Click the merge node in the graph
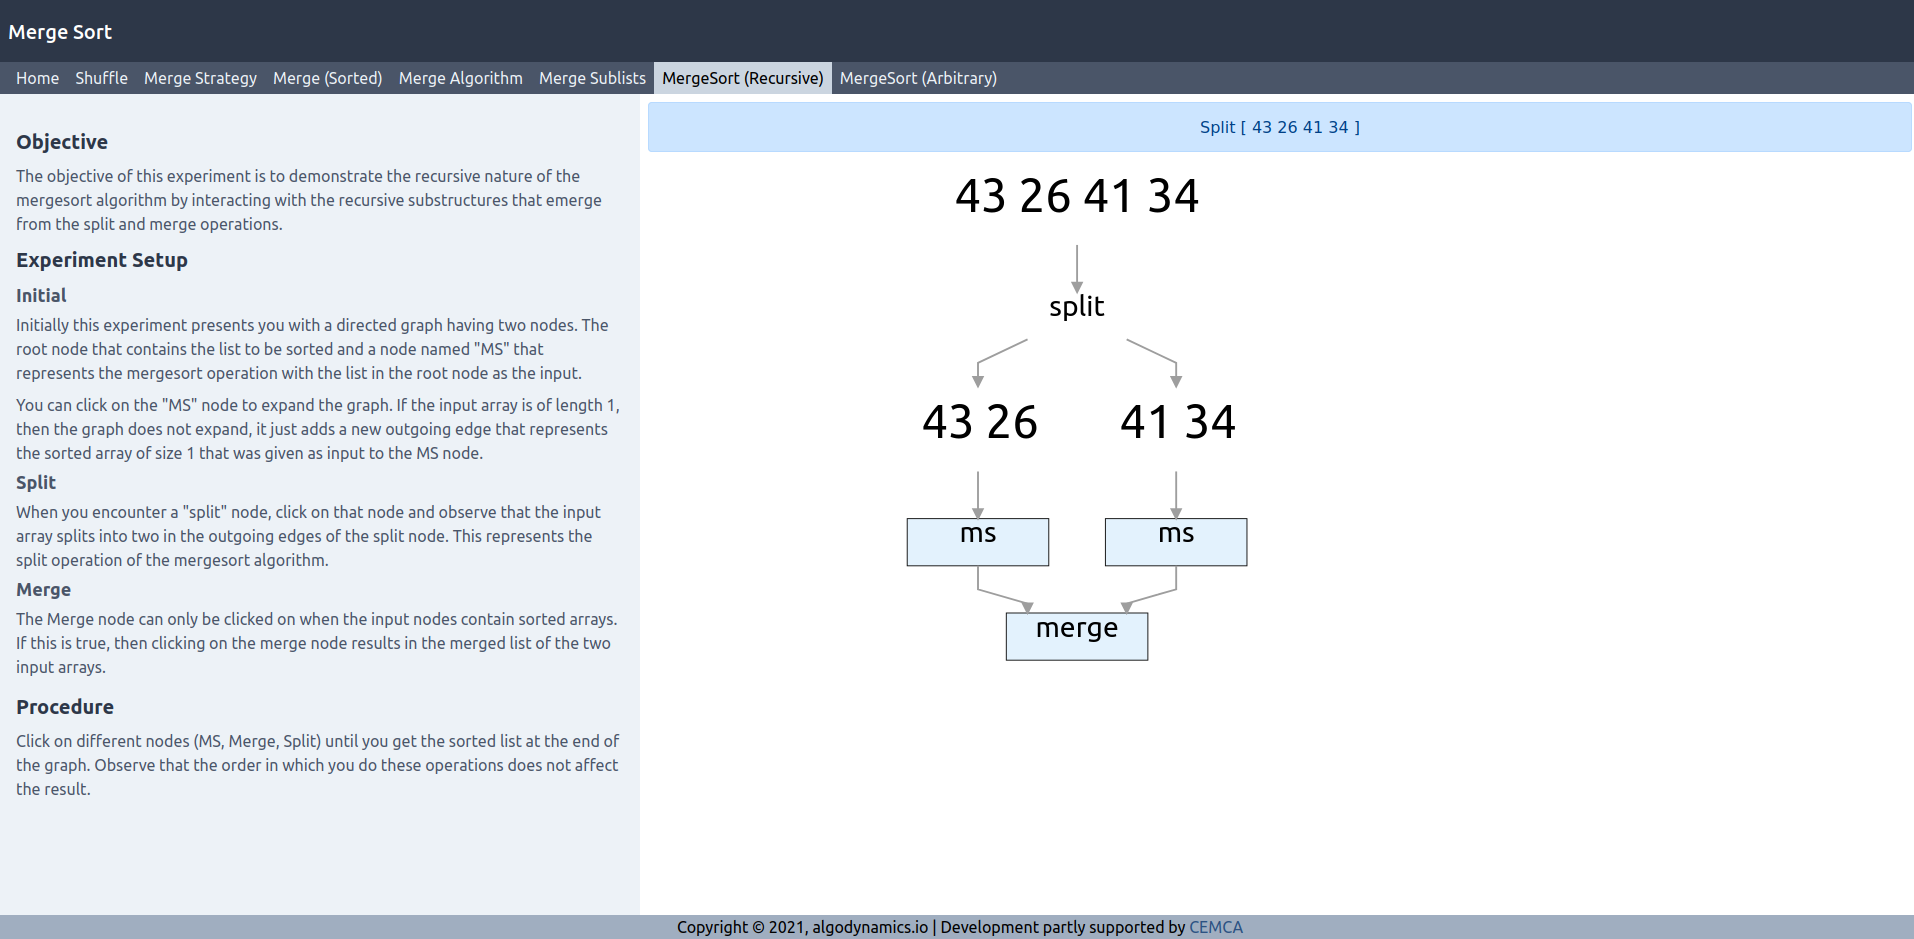 click(1076, 635)
